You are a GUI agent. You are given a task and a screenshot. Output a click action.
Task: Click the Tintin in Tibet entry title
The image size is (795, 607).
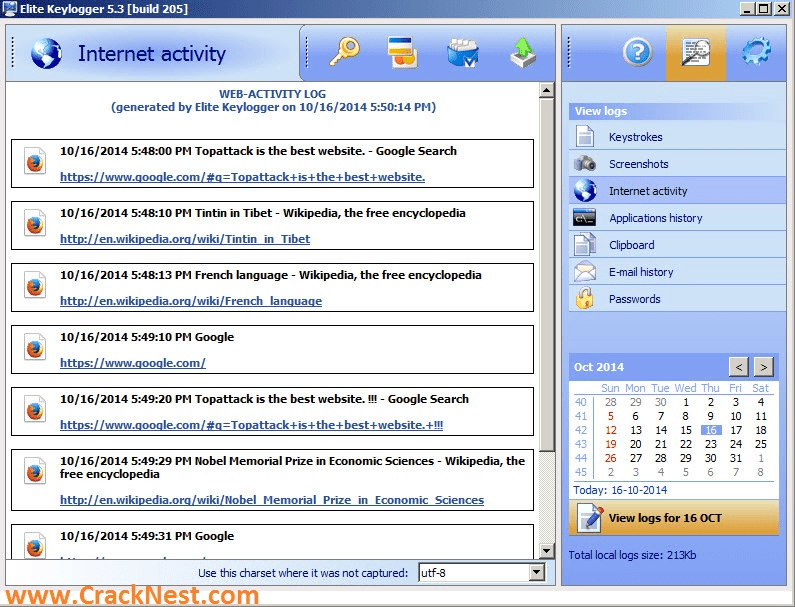263,212
